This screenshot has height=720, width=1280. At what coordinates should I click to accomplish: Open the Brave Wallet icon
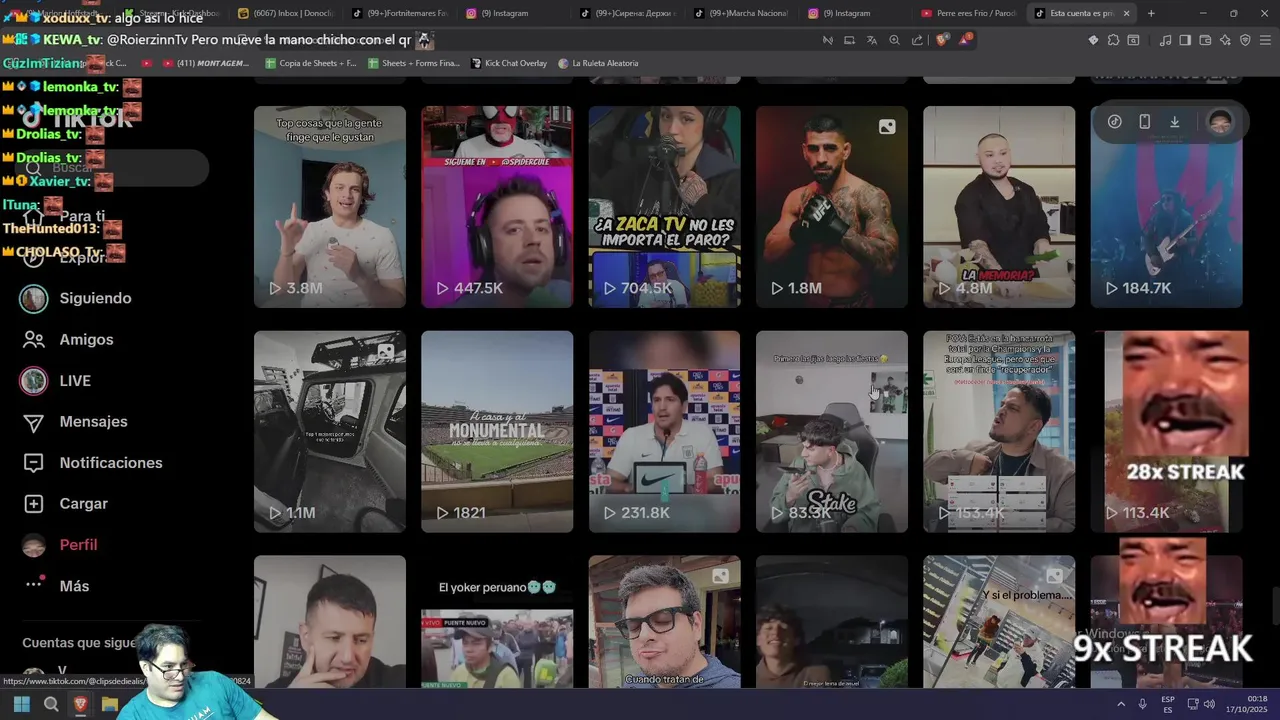(1205, 40)
